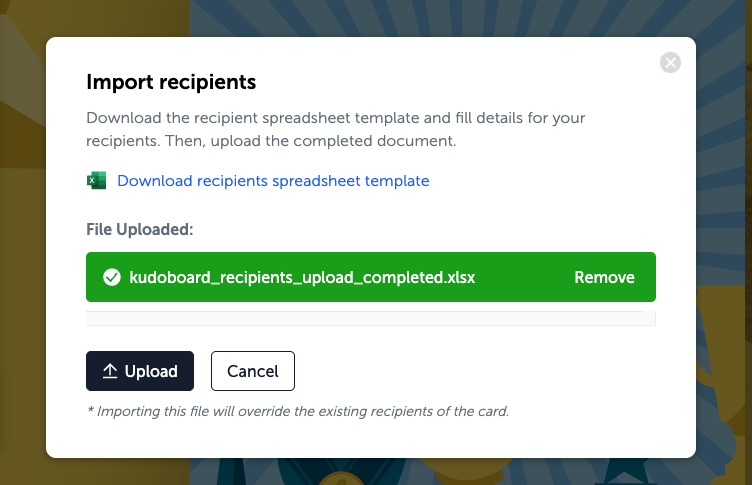Click the Upload button
The image size is (752, 485).
140,371
